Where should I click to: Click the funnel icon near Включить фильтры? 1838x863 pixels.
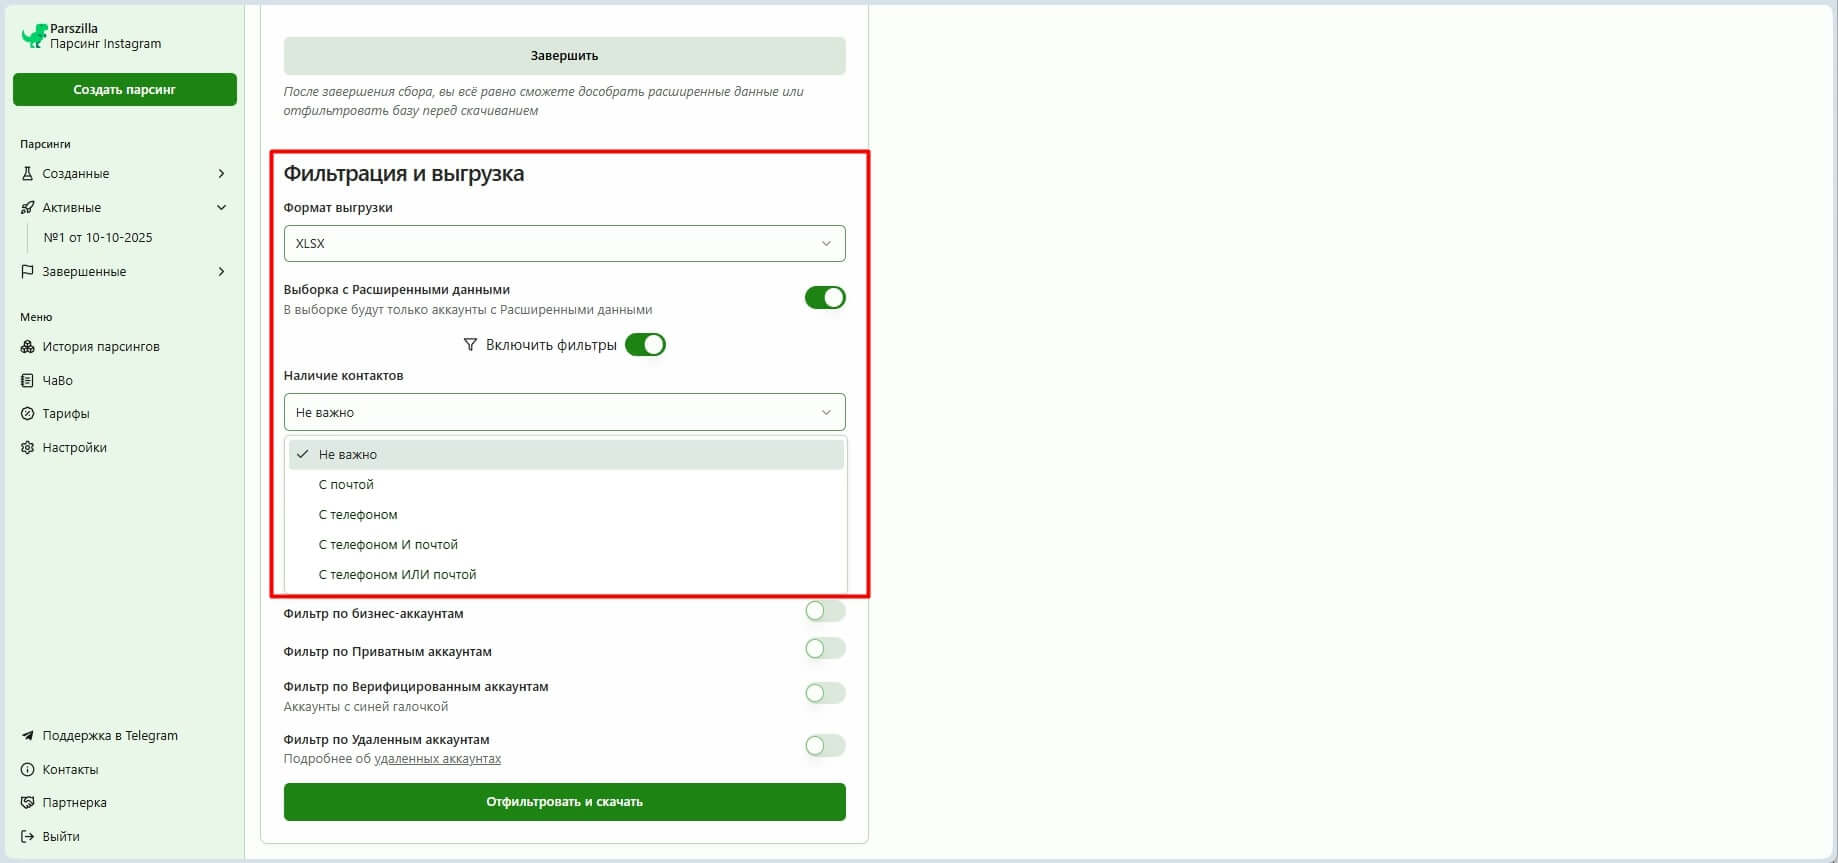pos(470,345)
